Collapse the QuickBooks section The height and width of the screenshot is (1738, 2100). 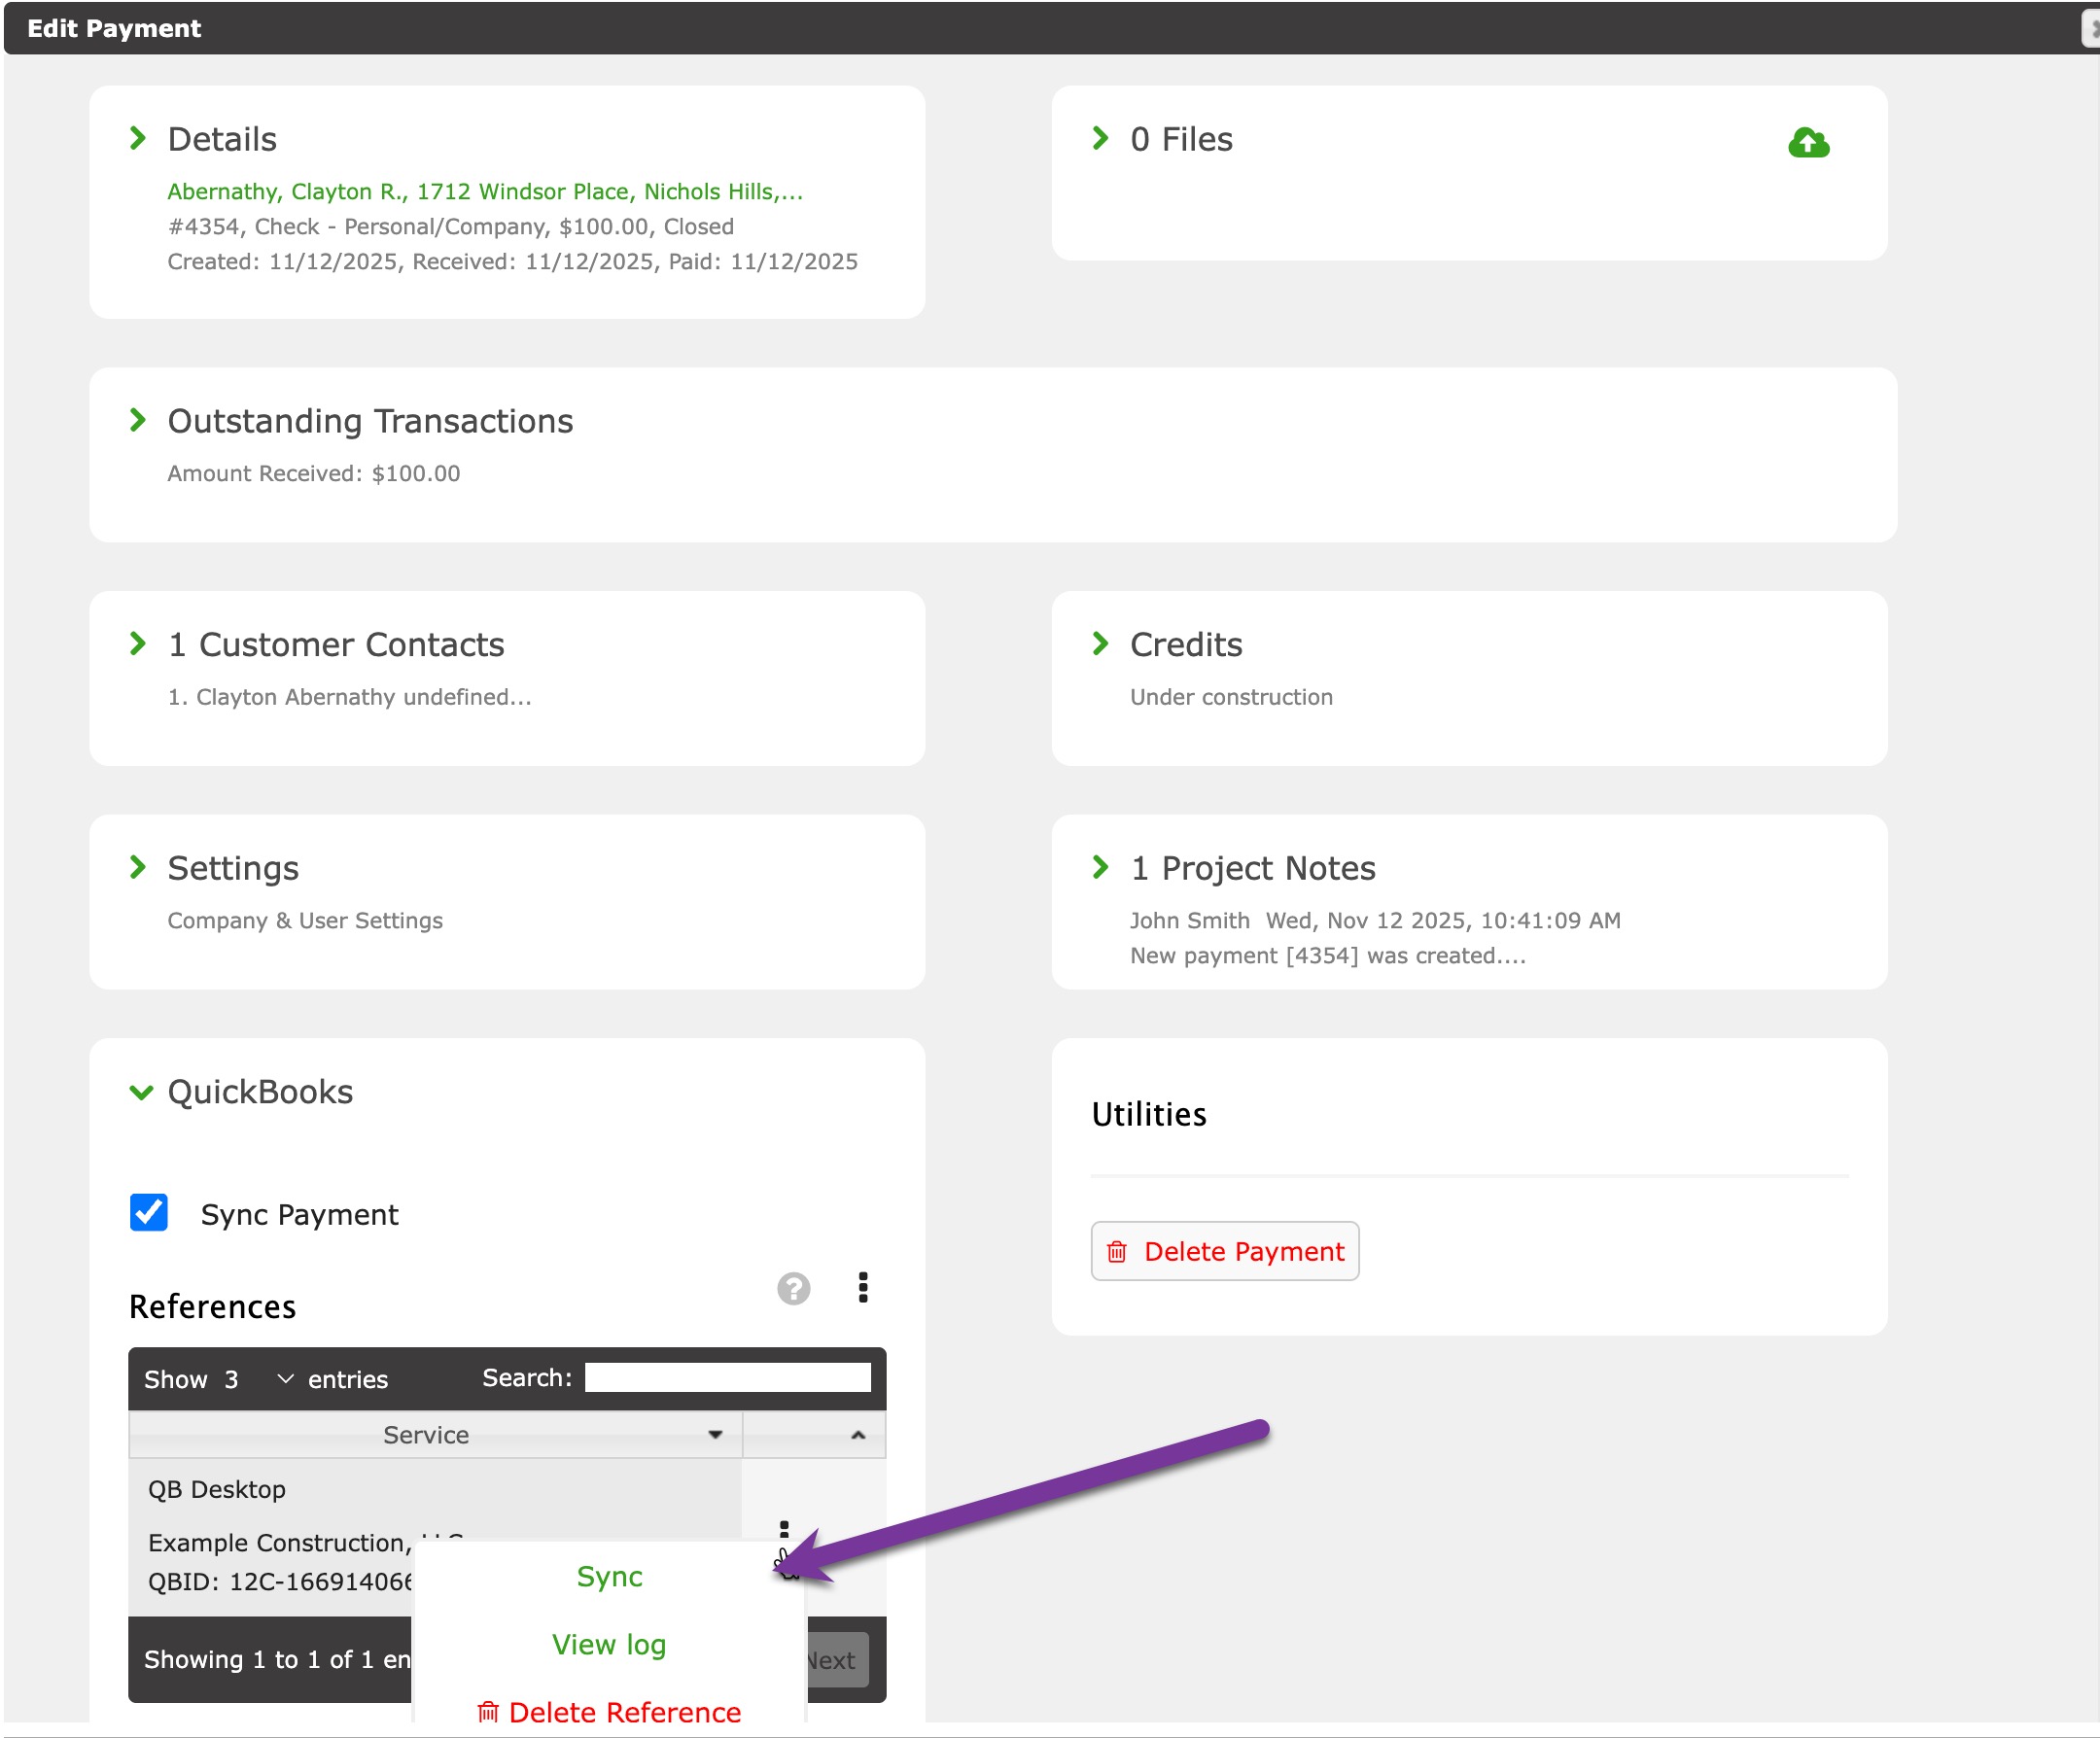141,1092
